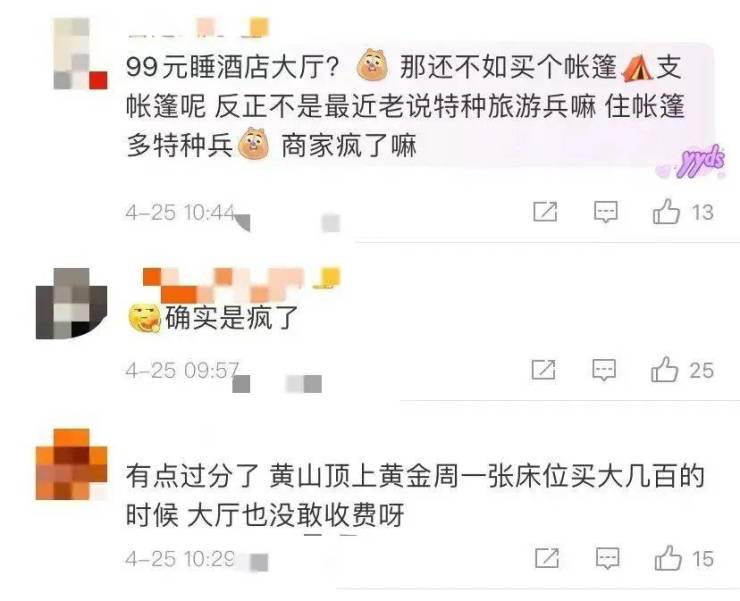Like the comment with 15 likes
740x601 pixels.
(x=668, y=558)
